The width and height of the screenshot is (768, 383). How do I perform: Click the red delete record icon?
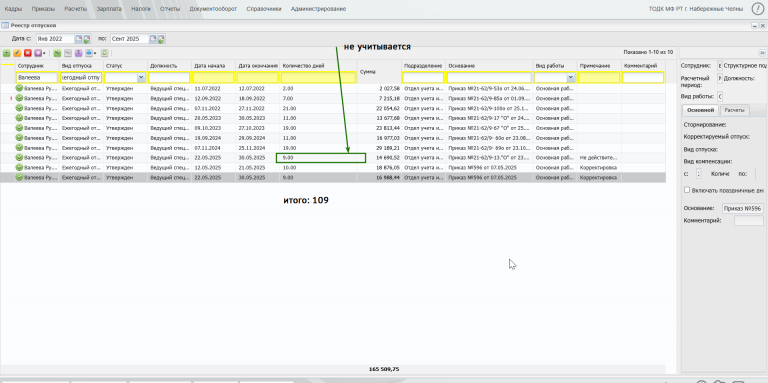pos(27,52)
